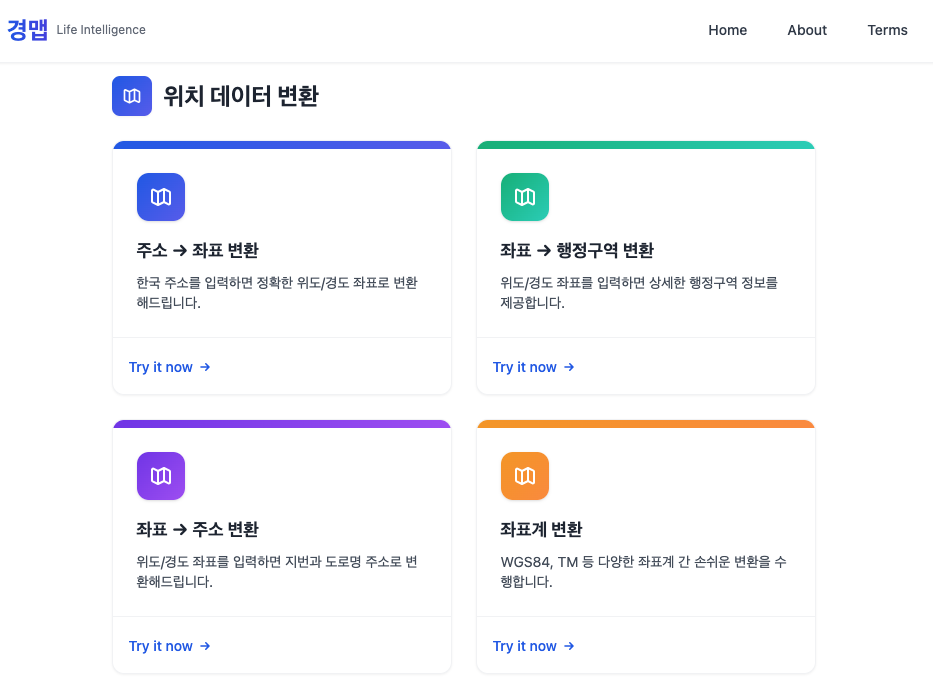Image resolution: width=933 pixels, height=680 pixels.
Task: Click arrow icon after first card's Try it now
Action: click(205, 367)
